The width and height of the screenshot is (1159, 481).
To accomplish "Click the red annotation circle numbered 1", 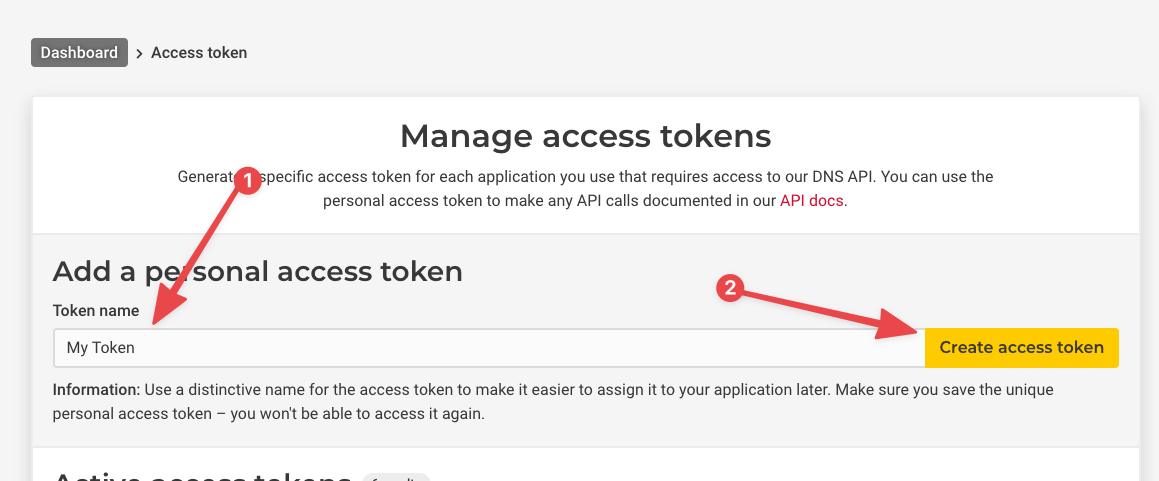I will tap(248, 181).
